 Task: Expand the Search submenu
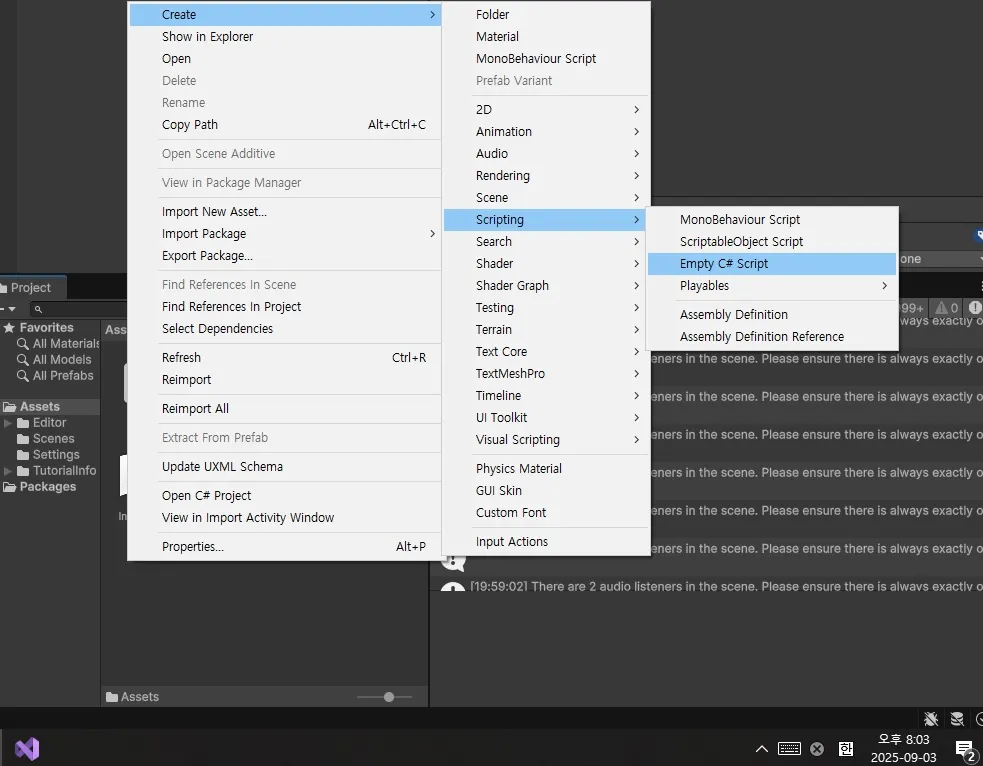(x=546, y=241)
